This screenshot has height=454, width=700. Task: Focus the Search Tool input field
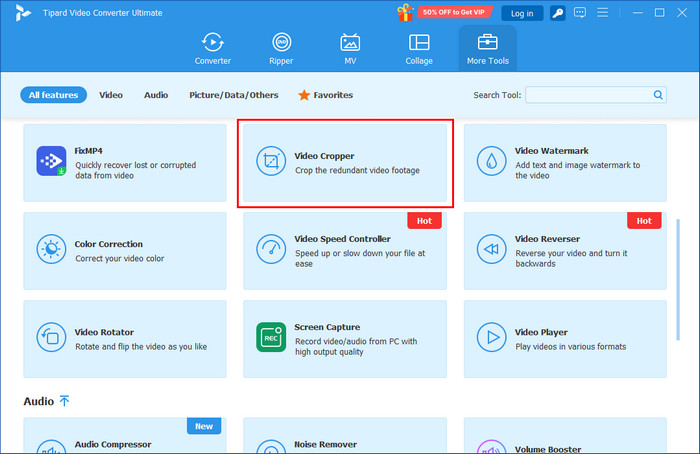click(x=596, y=95)
